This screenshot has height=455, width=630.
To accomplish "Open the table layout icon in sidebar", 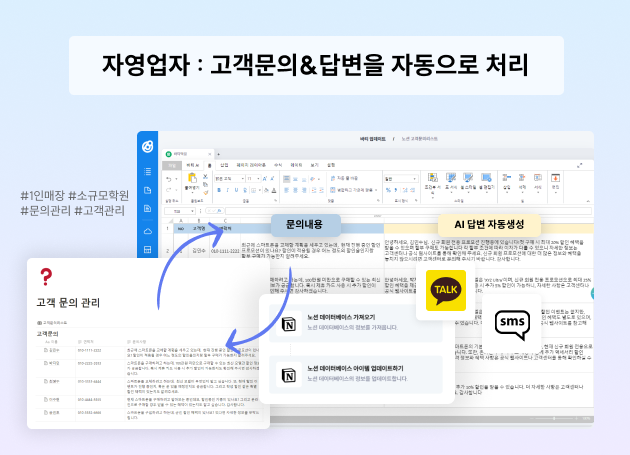I will (x=147, y=250).
